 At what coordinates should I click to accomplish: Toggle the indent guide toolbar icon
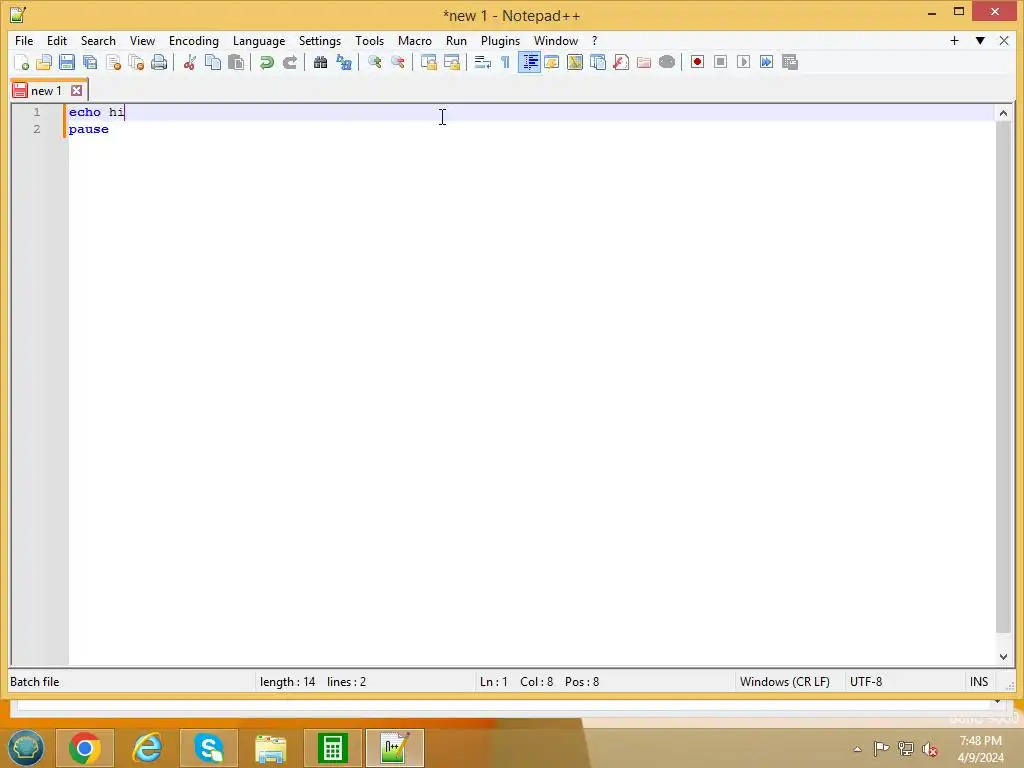(529, 62)
